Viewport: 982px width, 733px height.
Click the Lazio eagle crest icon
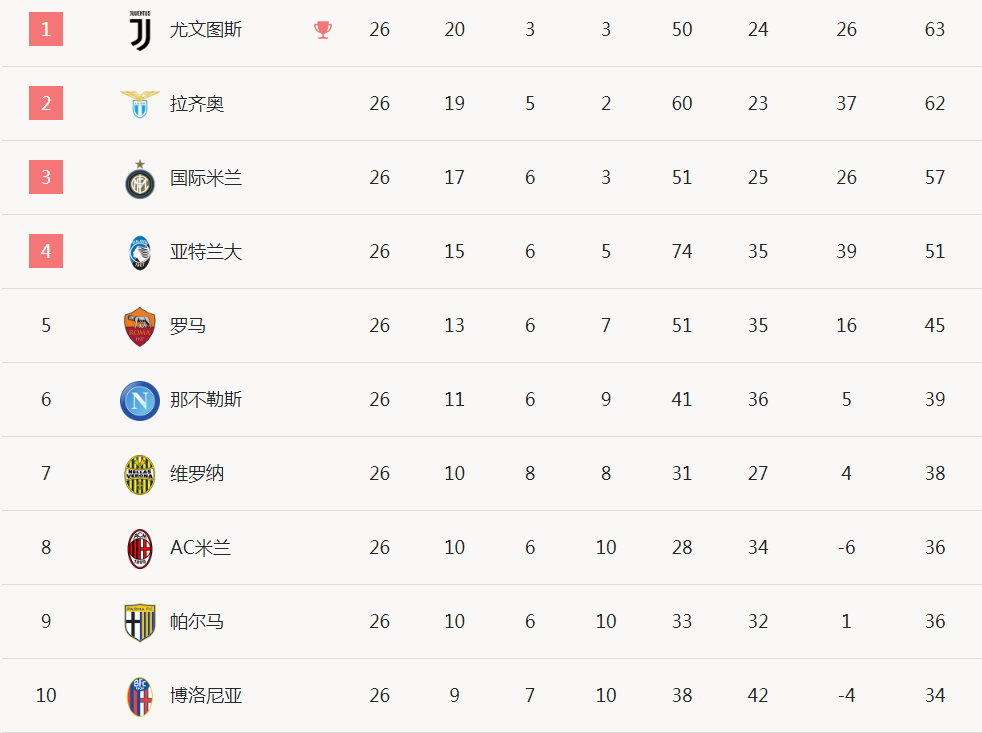(x=140, y=104)
